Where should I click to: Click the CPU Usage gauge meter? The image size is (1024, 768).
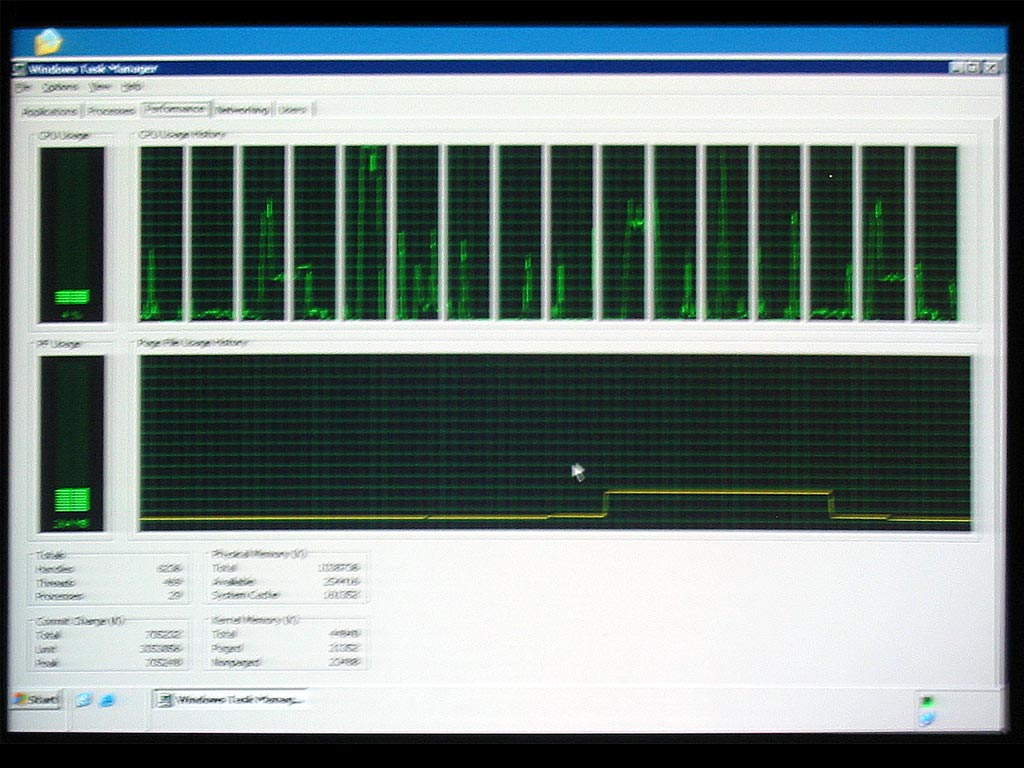tap(72, 234)
